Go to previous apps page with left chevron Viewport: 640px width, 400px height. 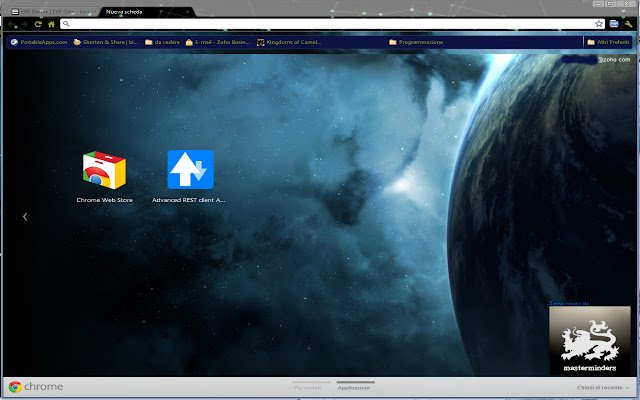point(25,217)
